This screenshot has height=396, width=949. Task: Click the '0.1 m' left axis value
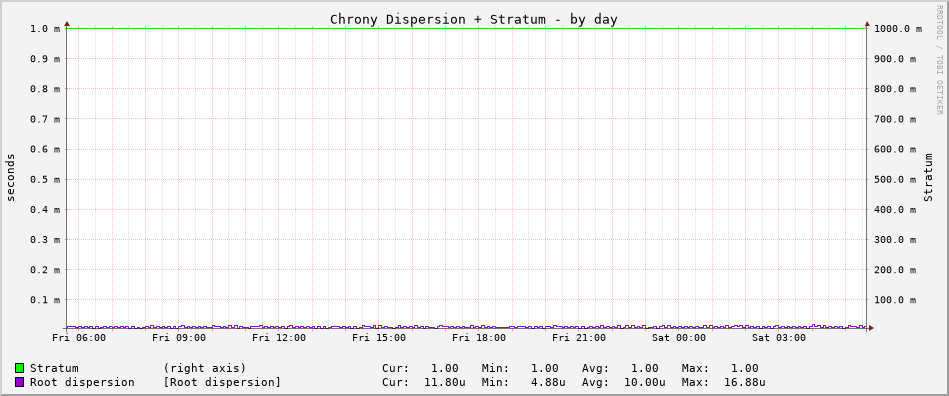[x=45, y=300]
